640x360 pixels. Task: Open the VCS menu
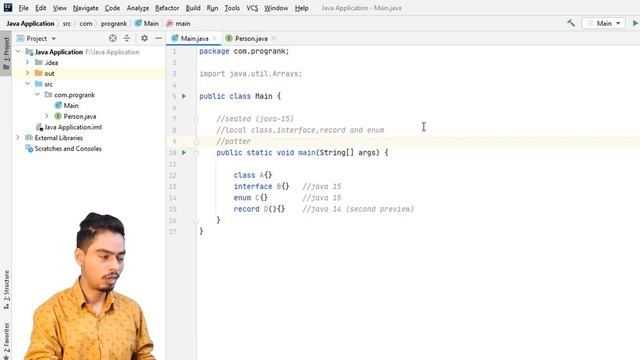[252, 8]
